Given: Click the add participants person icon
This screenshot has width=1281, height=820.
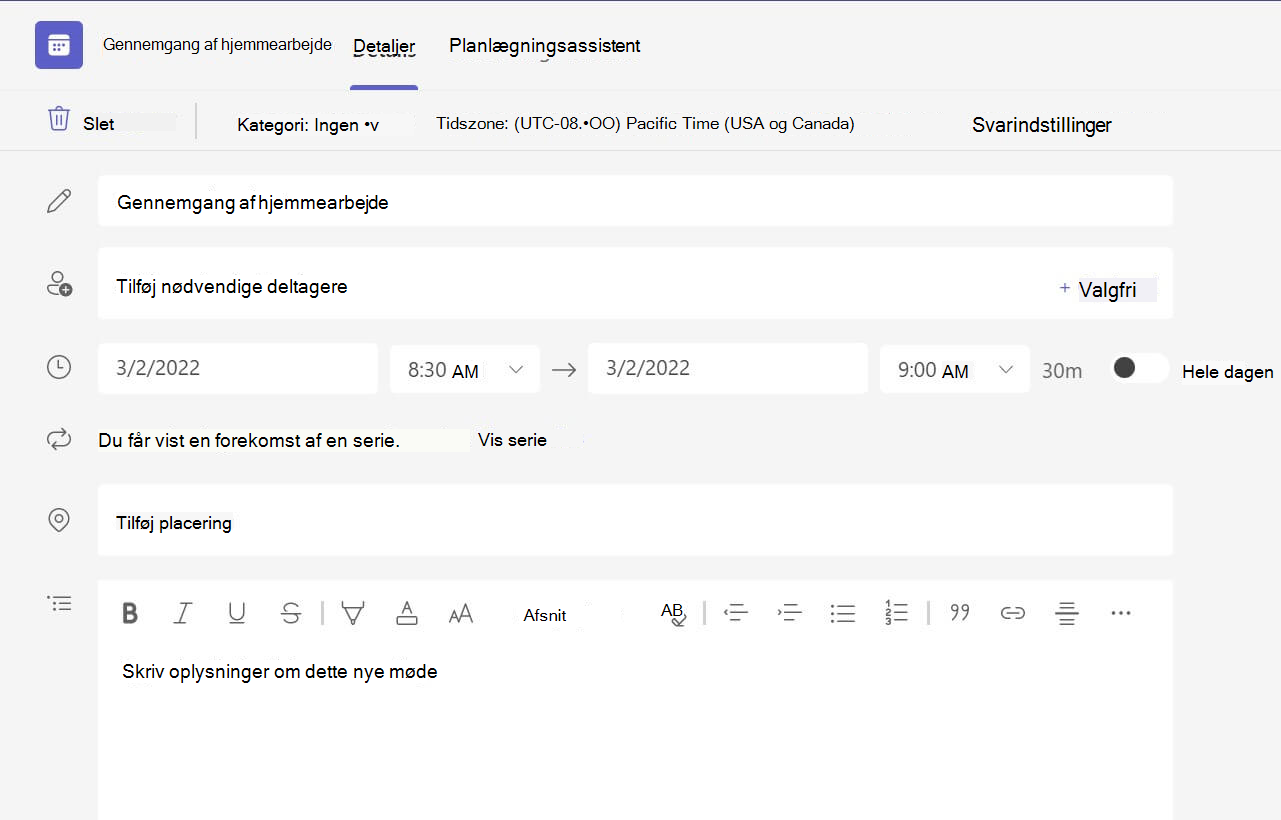Looking at the screenshot, I should point(60,284).
